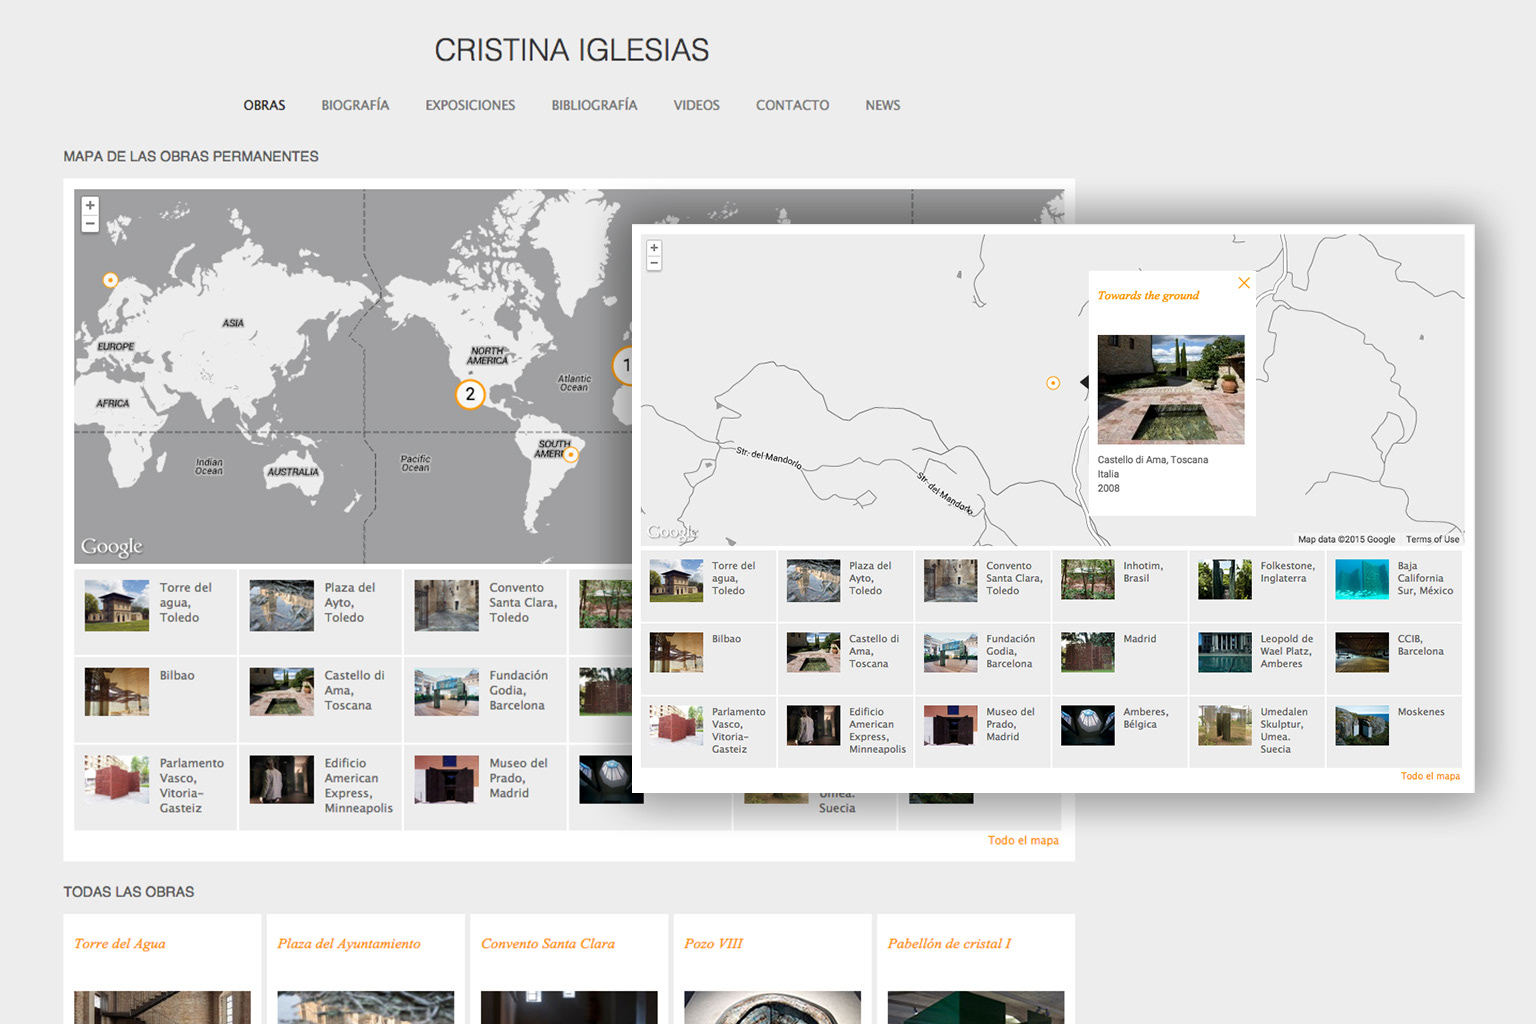This screenshot has width=1536, height=1024.
Task: Select cluster marker 2 in North America
Action: tap(470, 394)
